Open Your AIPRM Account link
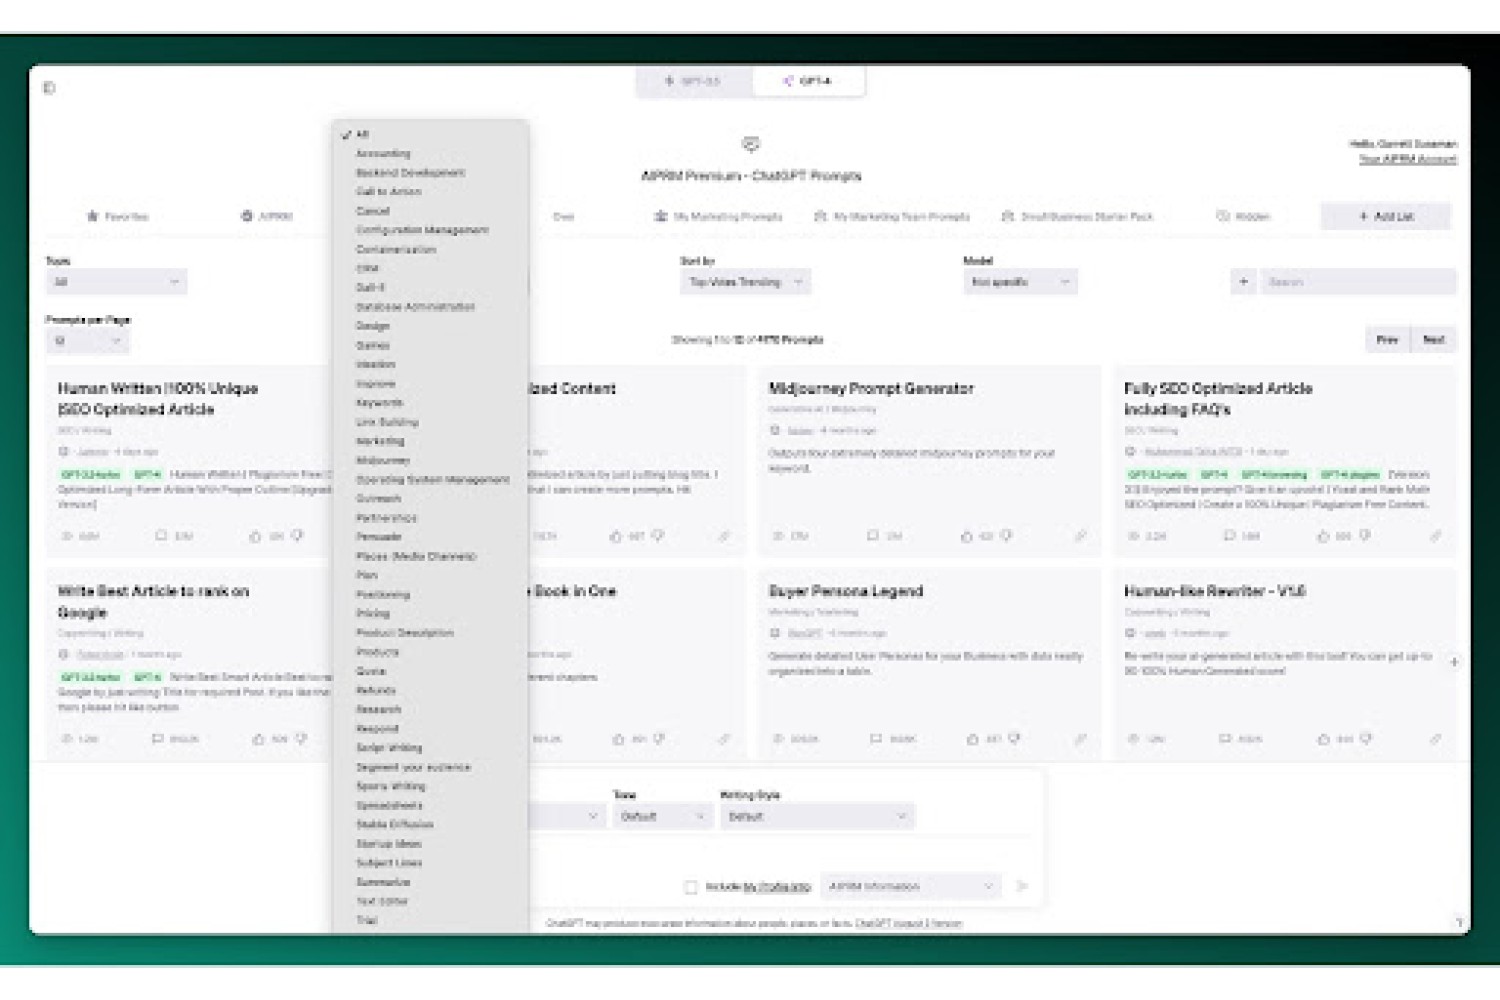The height and width of the screenshot is (1000, 1500). (1407, 159)
